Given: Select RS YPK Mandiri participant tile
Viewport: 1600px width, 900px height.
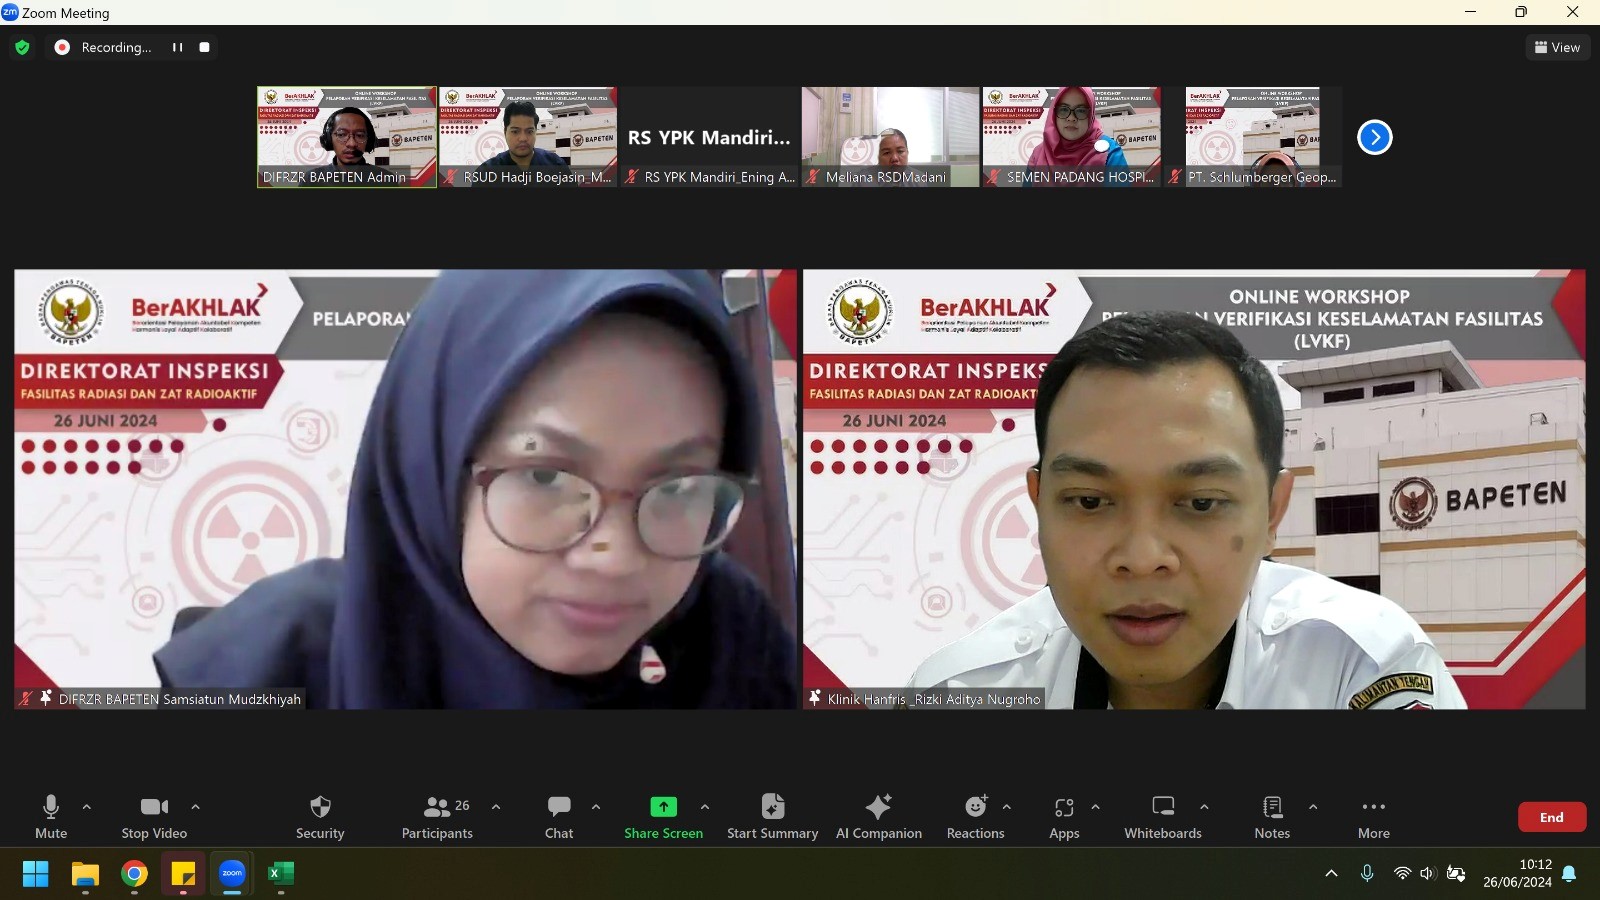Looking at the screenshot, I should tap(709, 137).
